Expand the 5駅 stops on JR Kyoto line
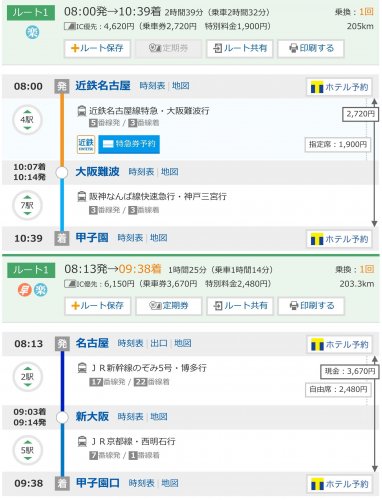 click(27, 450)
